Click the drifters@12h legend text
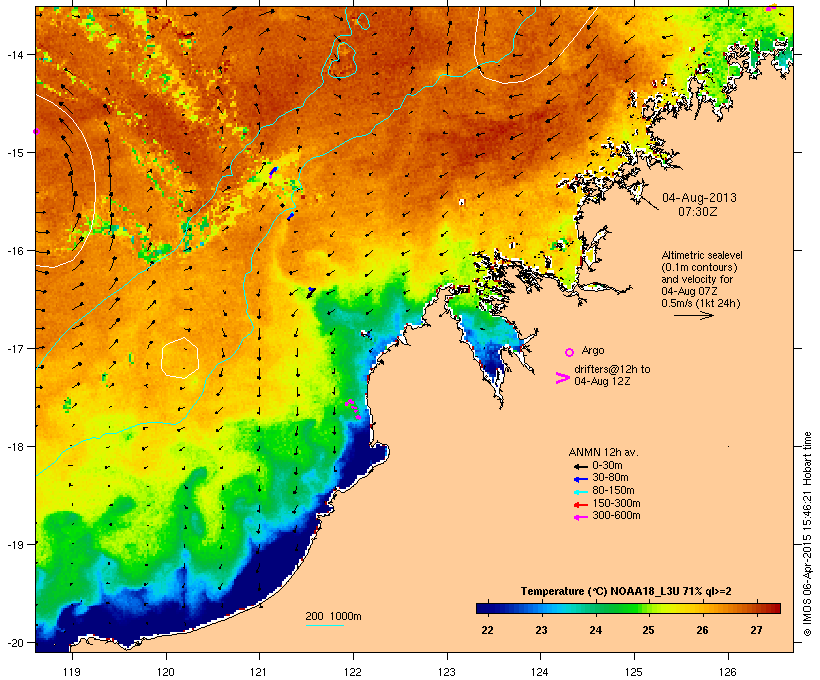Image resolution: width=820 pixels, height=680 pixels. (x=612, y=375)
